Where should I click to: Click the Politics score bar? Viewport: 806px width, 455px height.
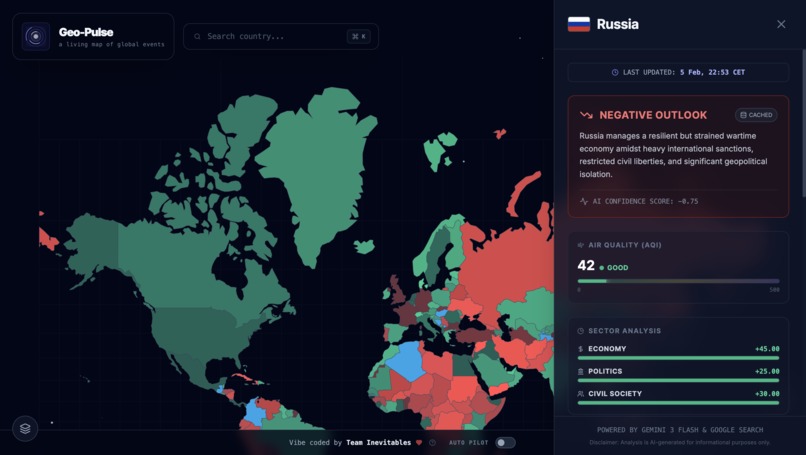[x=679, y=381]
